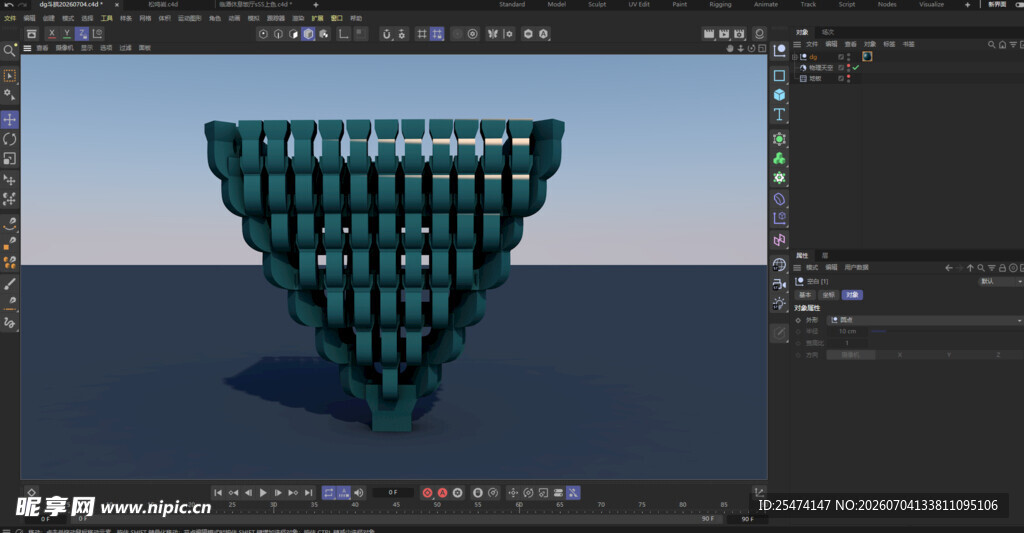Click the Cube primitive icon

click(779, 95)
